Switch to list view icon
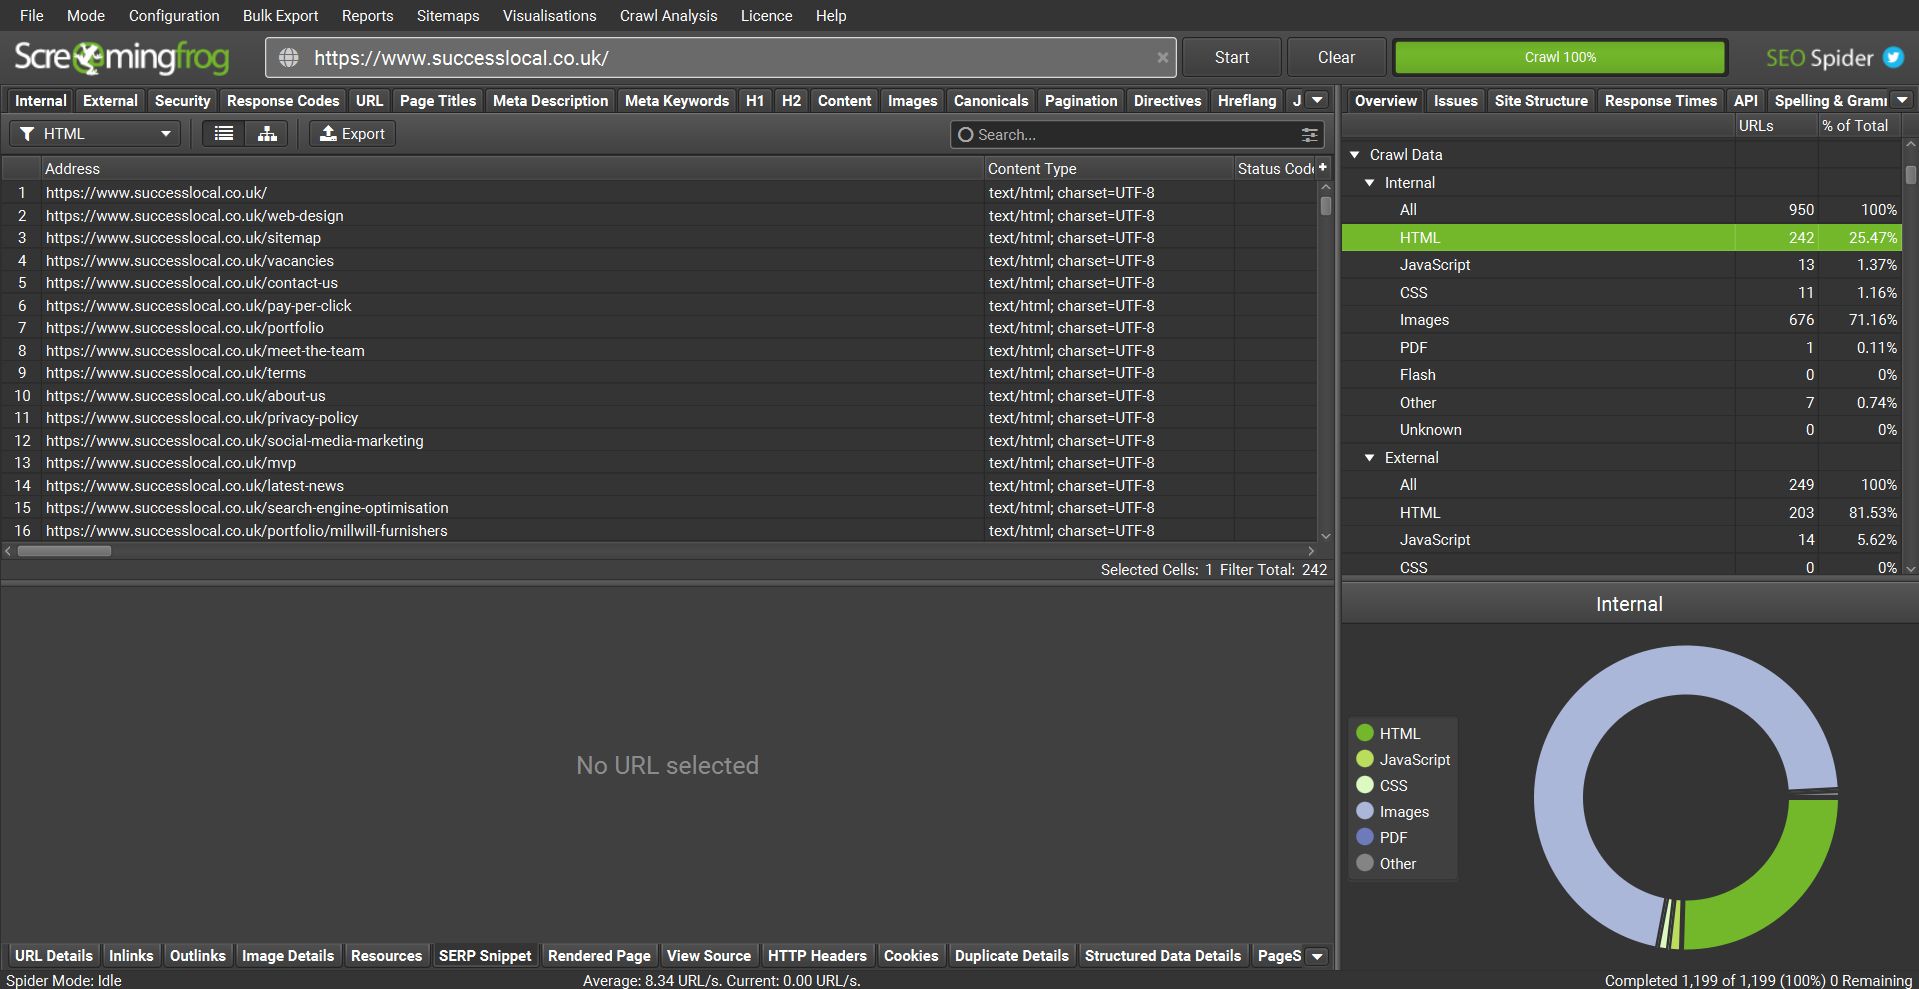The height and width of the screenshot is (989, 1919). click(x=224, y=134)
